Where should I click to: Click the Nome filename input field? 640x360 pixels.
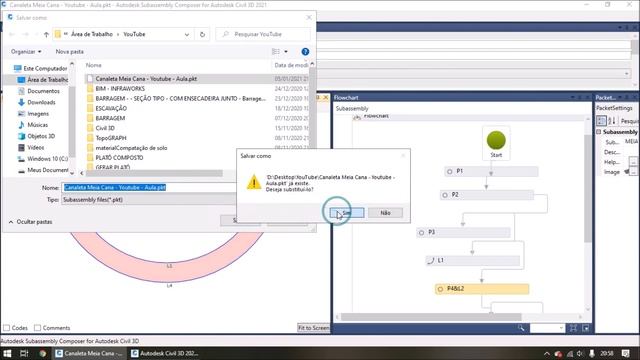pos(149,187)
